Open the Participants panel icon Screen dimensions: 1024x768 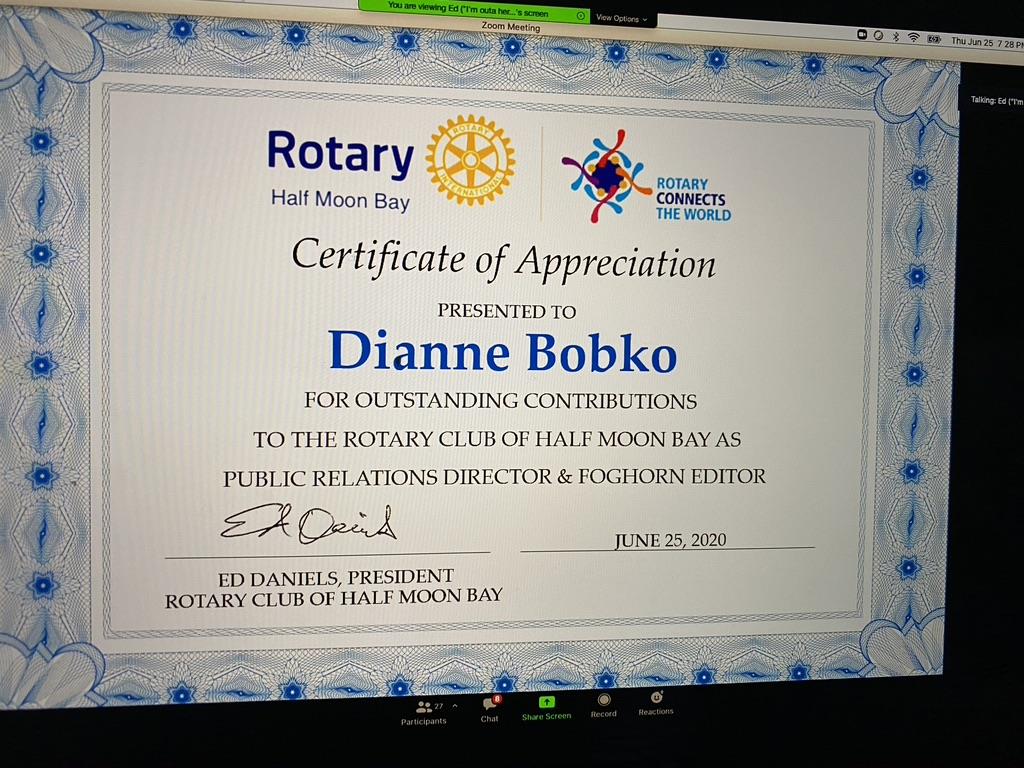click(x=424, y=707)
